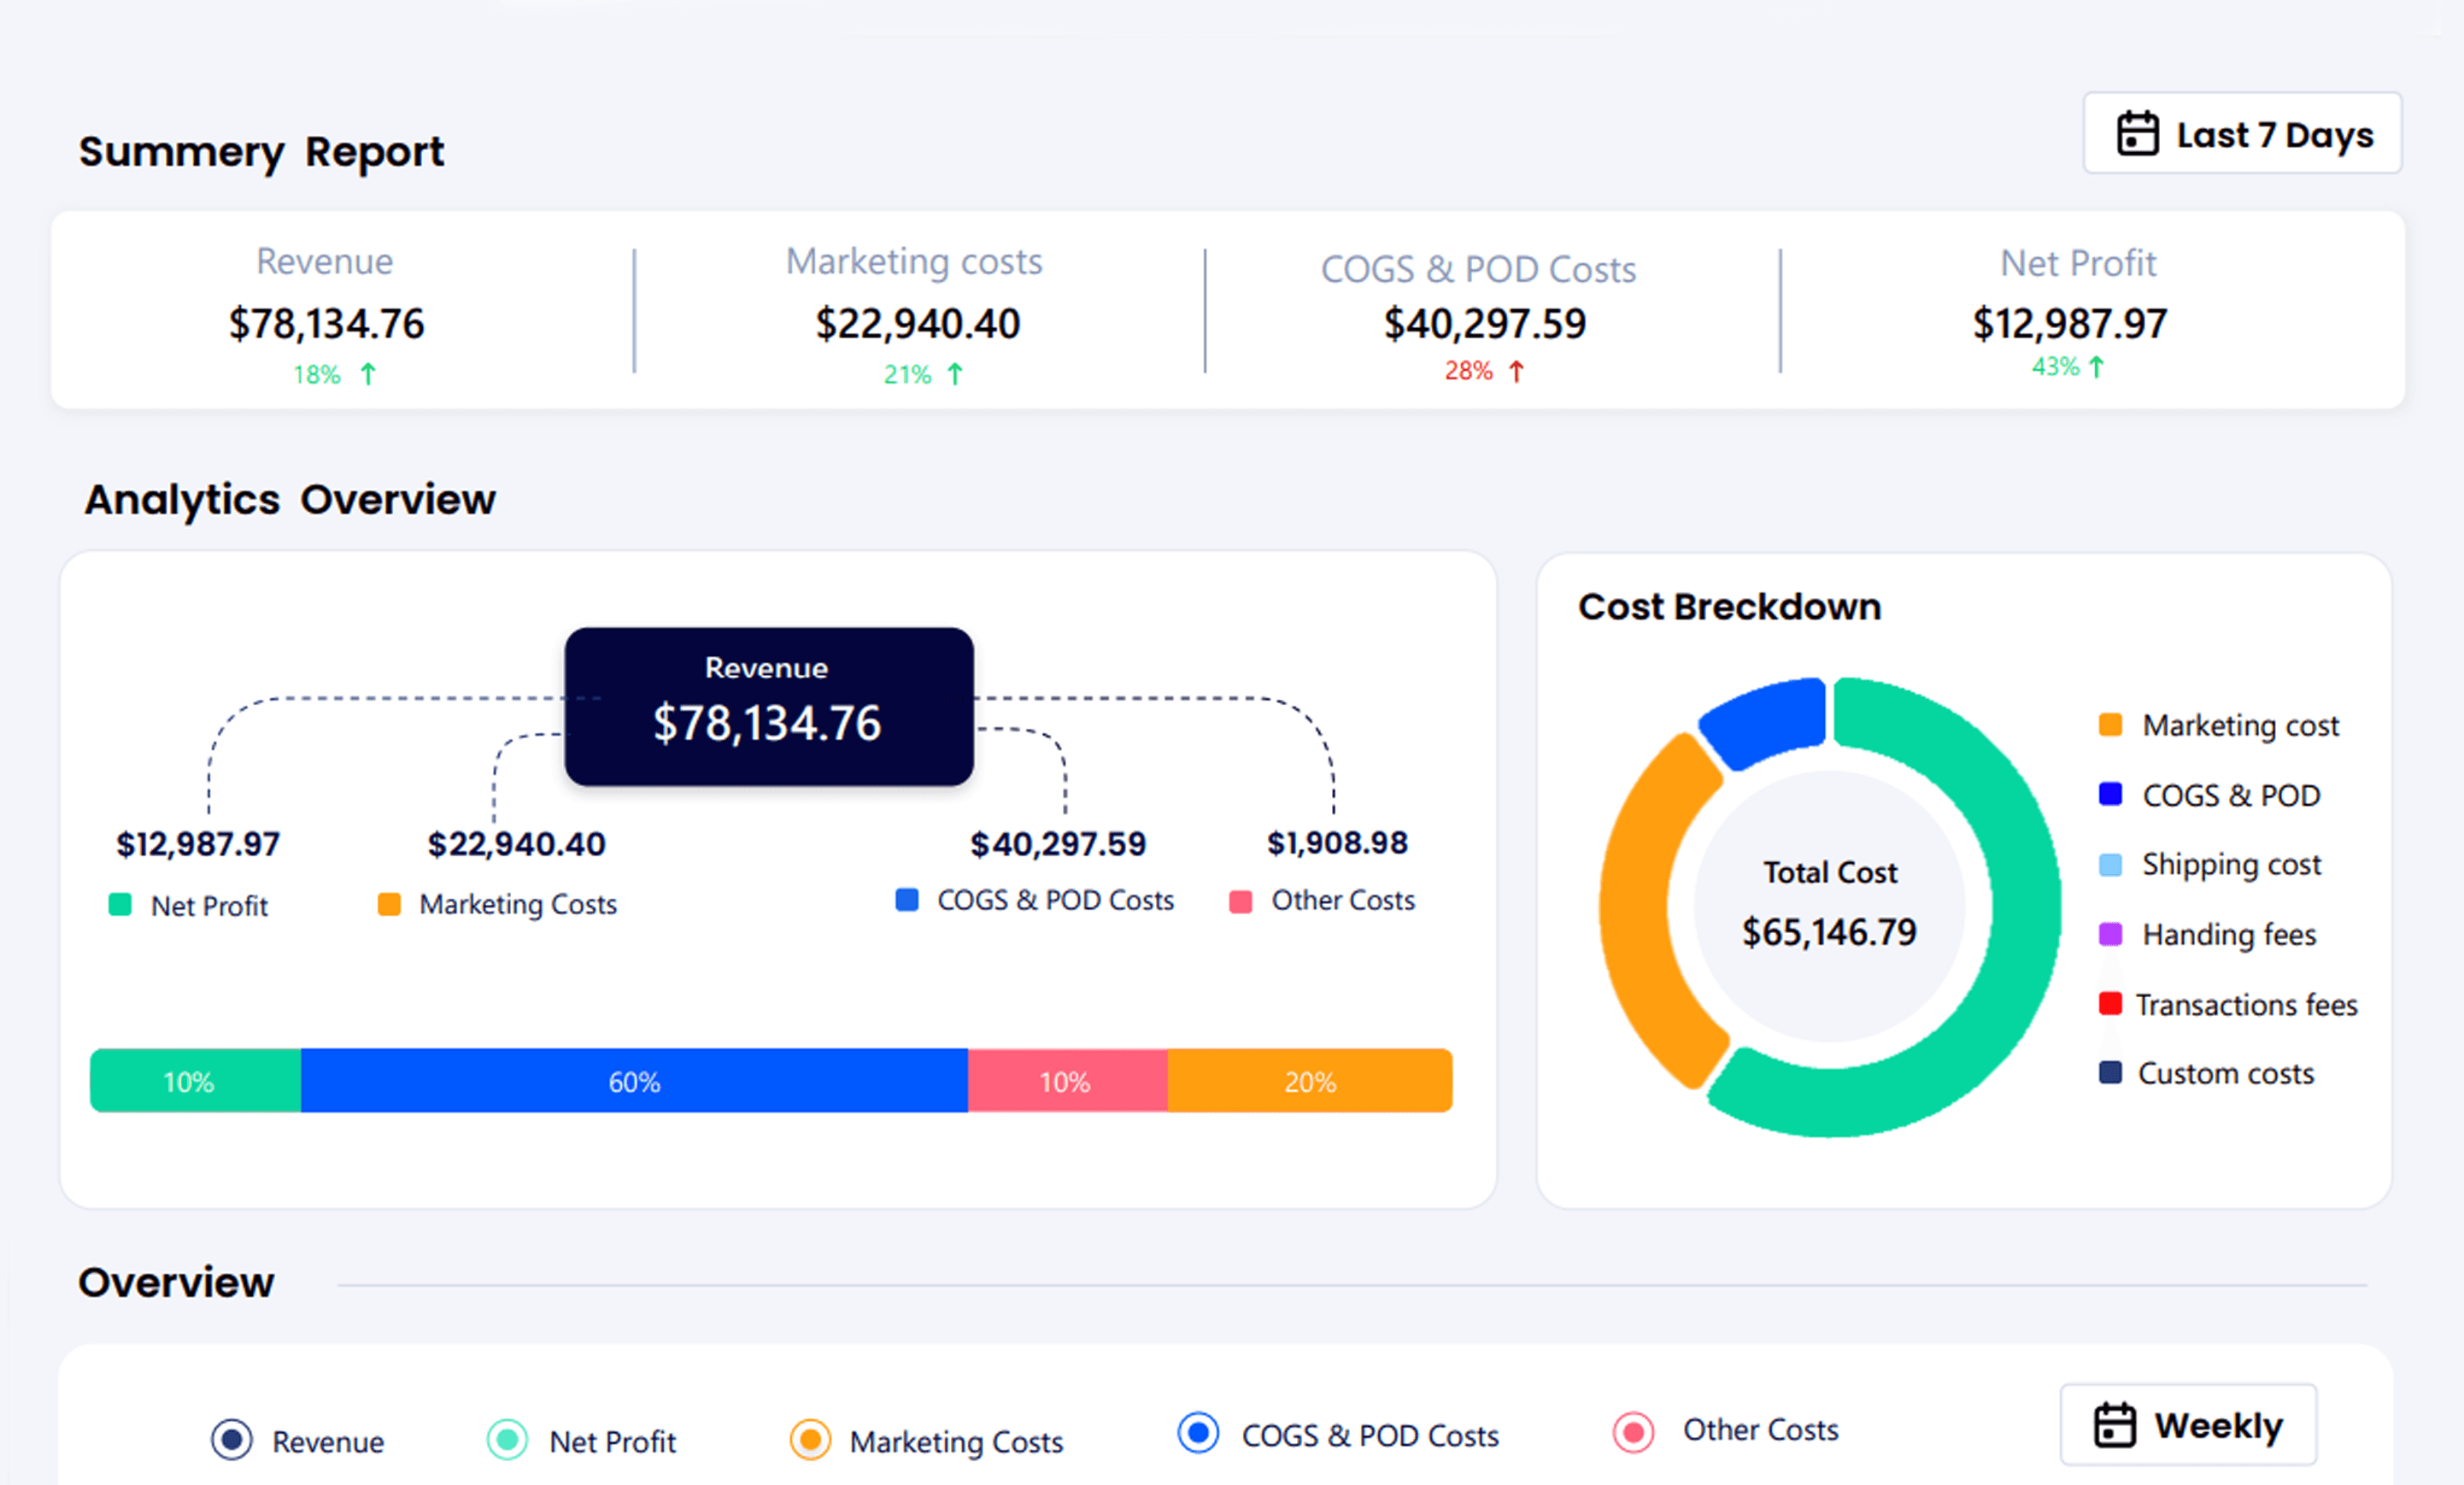Toggle Other Costs series radio button
This screenshot has width=2464, height=1485.
click(x=1633, y=1432)
